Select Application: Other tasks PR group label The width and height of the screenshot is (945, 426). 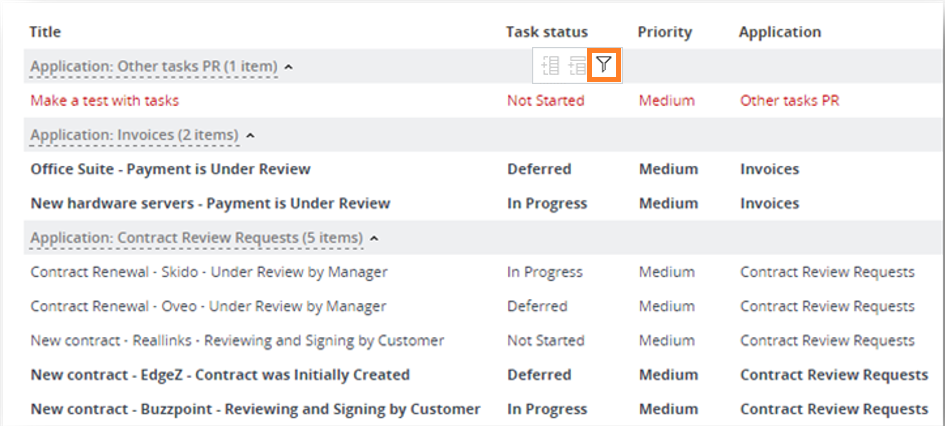coord(154,66)
